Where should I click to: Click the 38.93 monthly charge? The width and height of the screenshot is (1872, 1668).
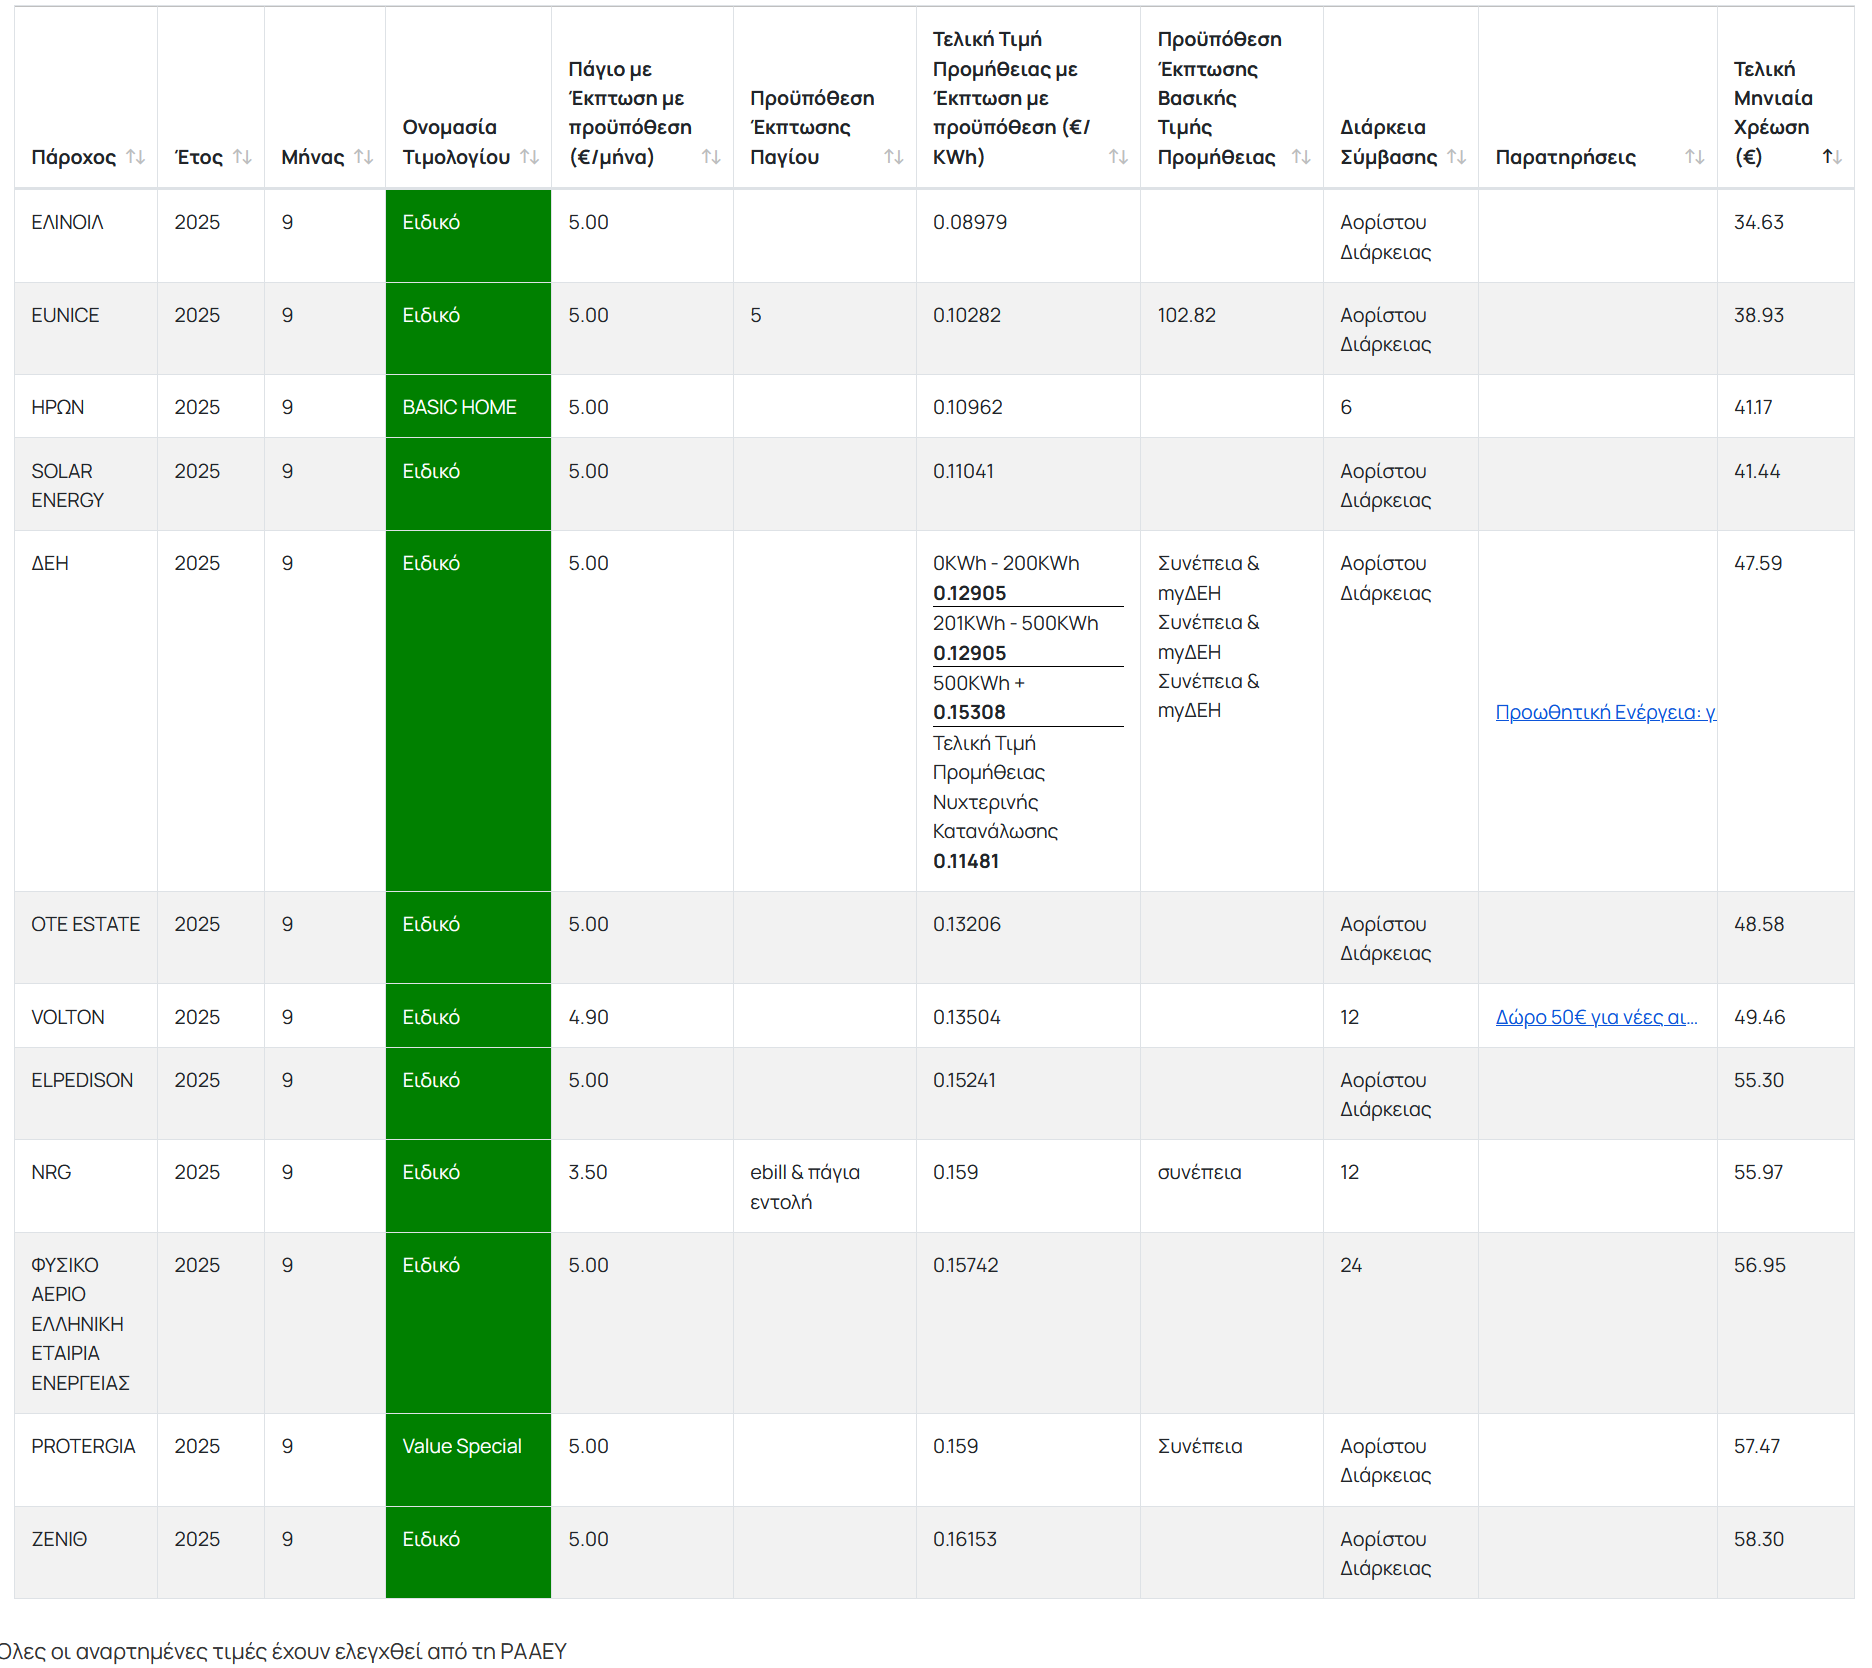pos(1759,315)
